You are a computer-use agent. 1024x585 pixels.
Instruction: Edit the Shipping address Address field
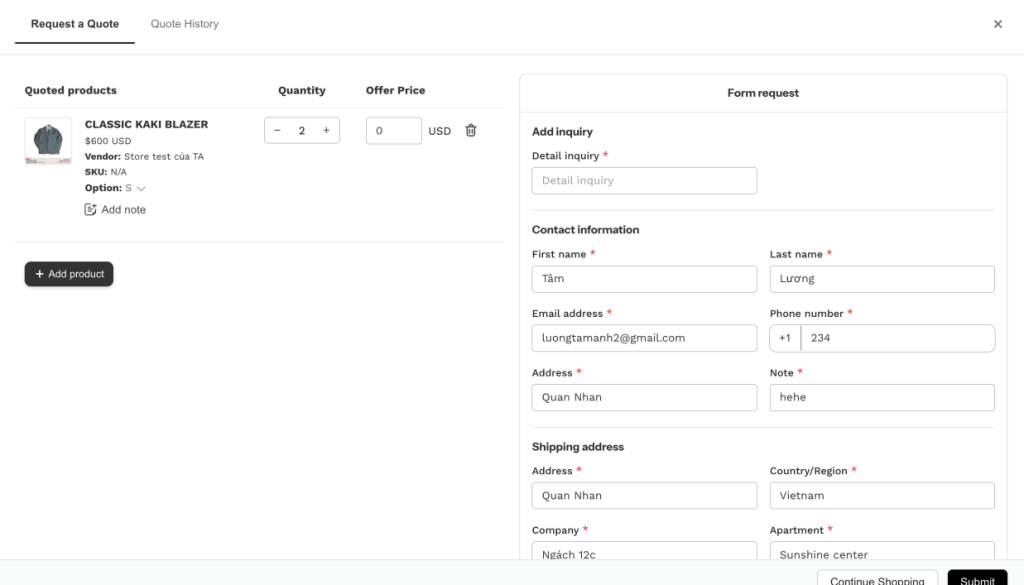[x=645, y=496]
